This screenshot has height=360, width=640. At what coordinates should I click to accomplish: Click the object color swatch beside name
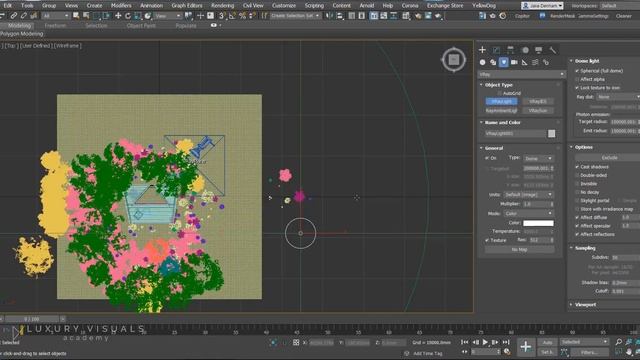[x=551, y=133]
